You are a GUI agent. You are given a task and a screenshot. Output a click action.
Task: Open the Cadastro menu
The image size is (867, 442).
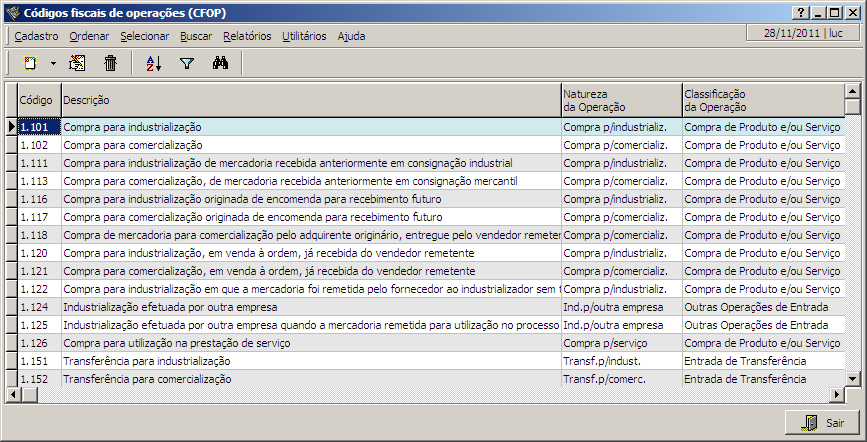(x=36, y=36)
